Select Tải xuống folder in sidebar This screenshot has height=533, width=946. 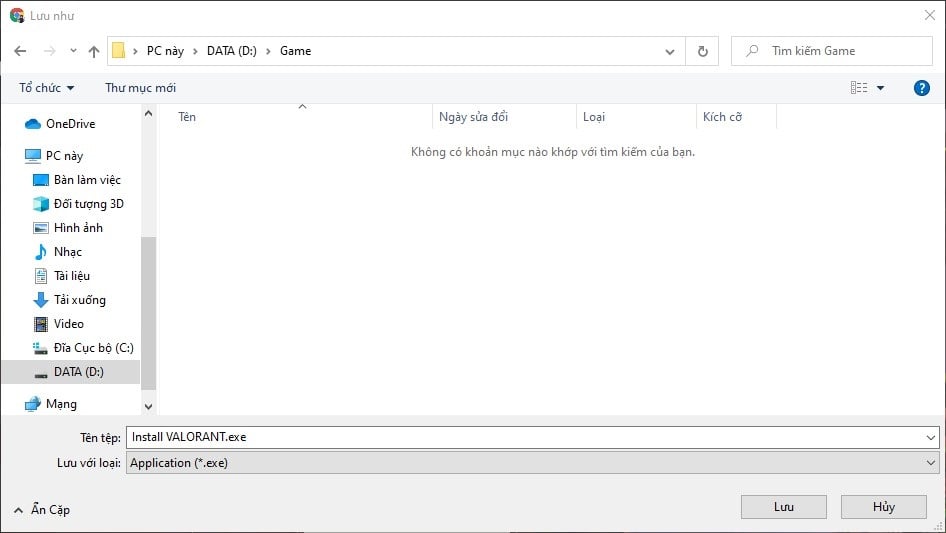coord(79,300)
